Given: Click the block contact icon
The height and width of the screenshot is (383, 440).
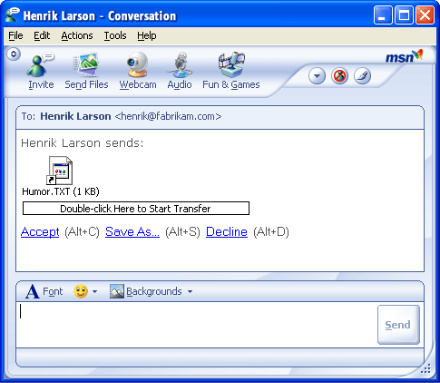Looking at the screenshot, I should [339, 76].
